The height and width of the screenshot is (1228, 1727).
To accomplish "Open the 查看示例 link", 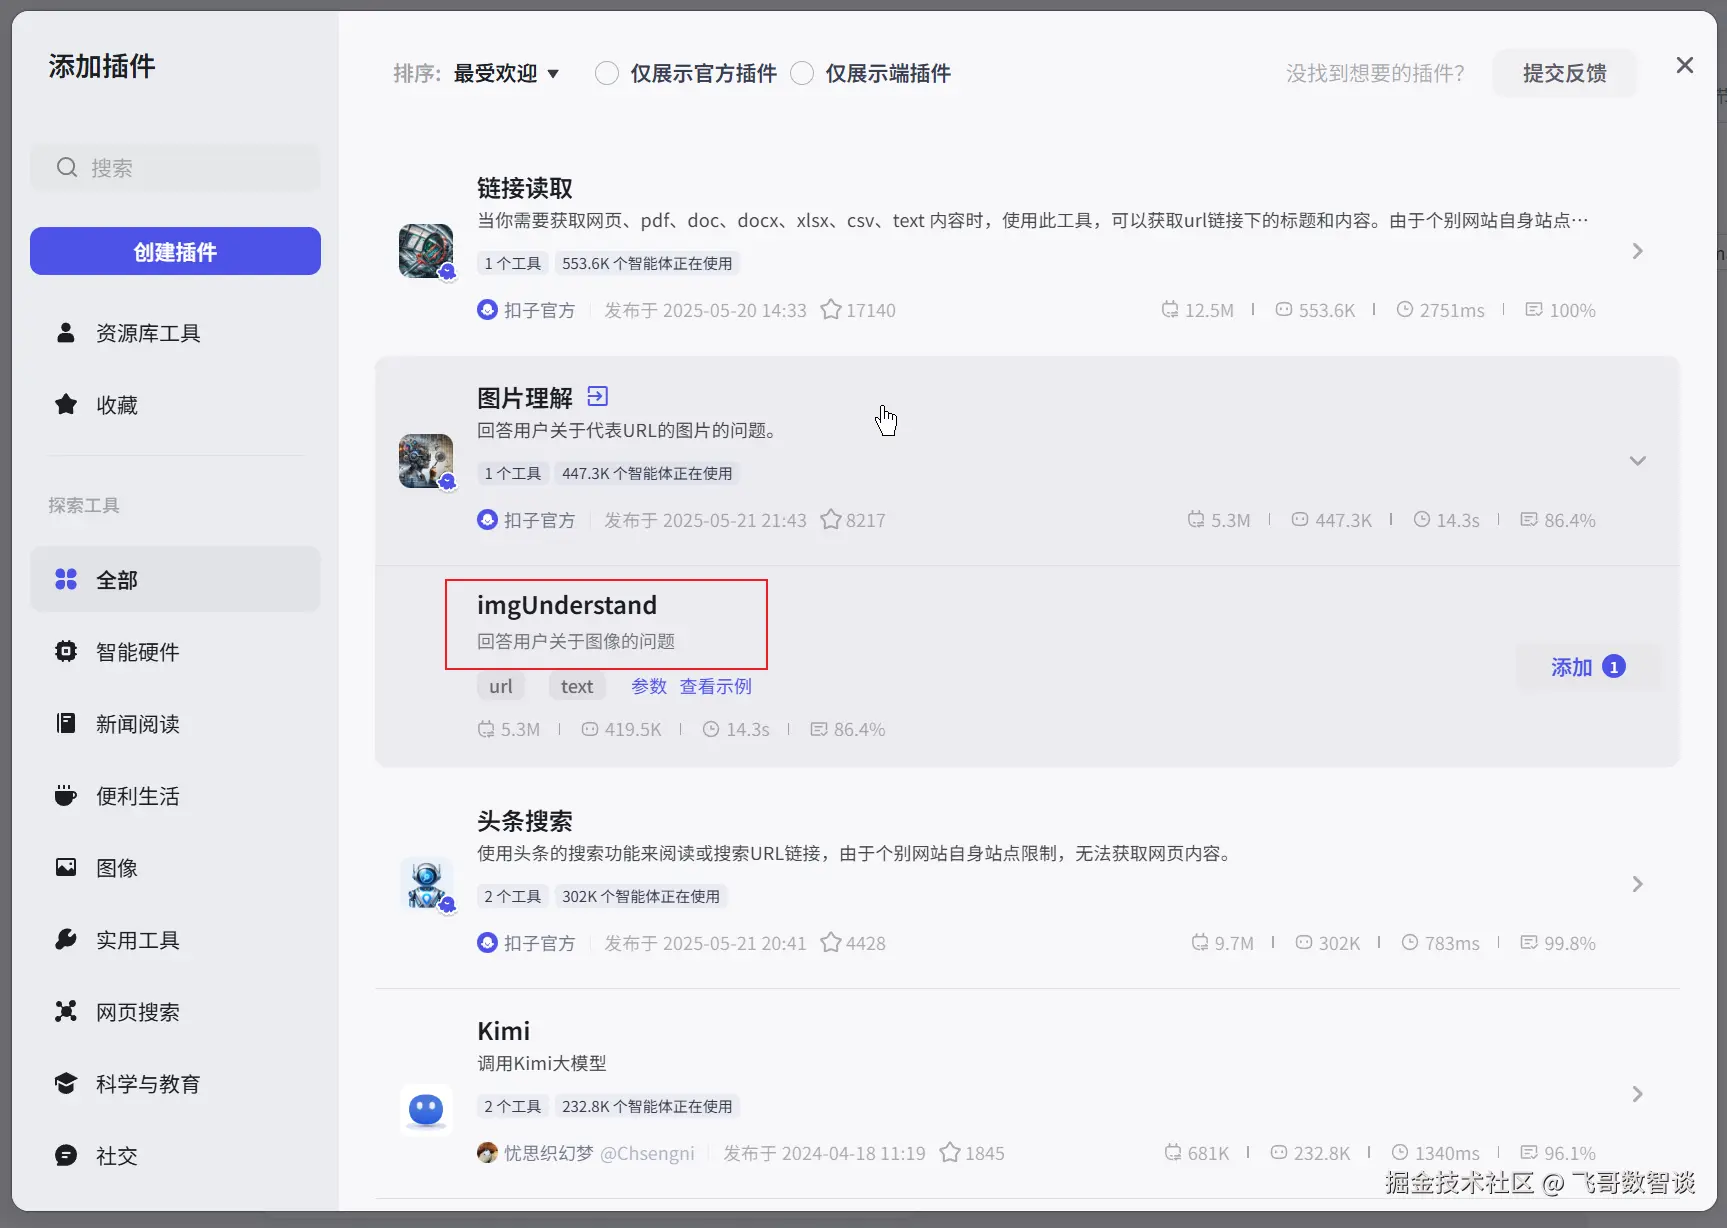I will 716,686.
